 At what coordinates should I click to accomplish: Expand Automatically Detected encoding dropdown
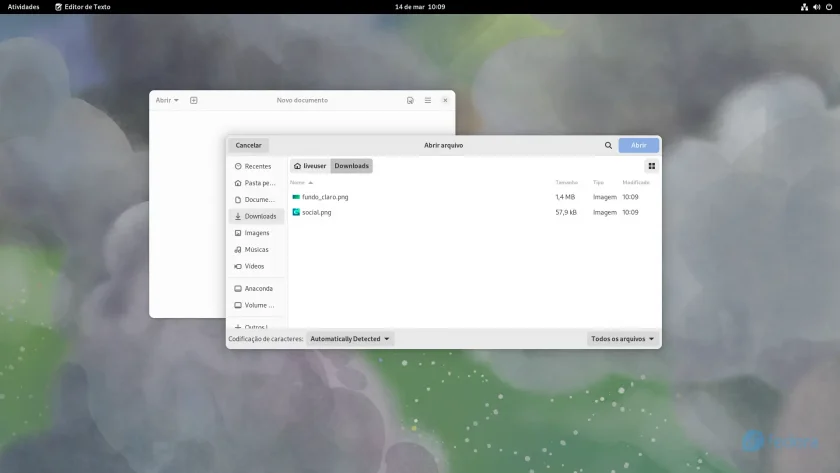pyautogui.click(x=350, y=339)
